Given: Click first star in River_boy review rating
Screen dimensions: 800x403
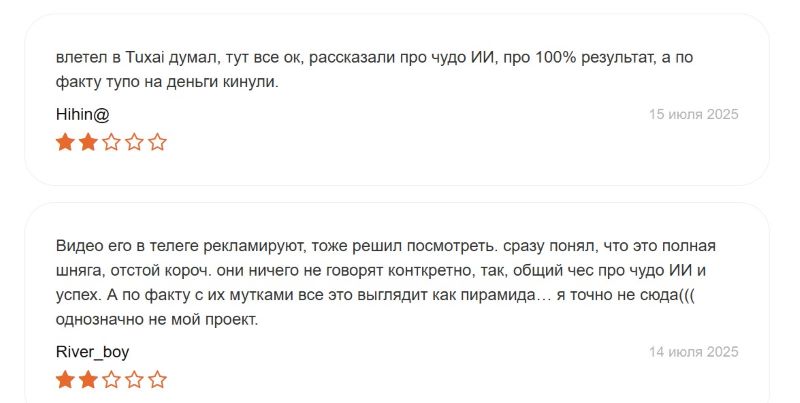Looking at the screenshot, I should pos(65,380).
